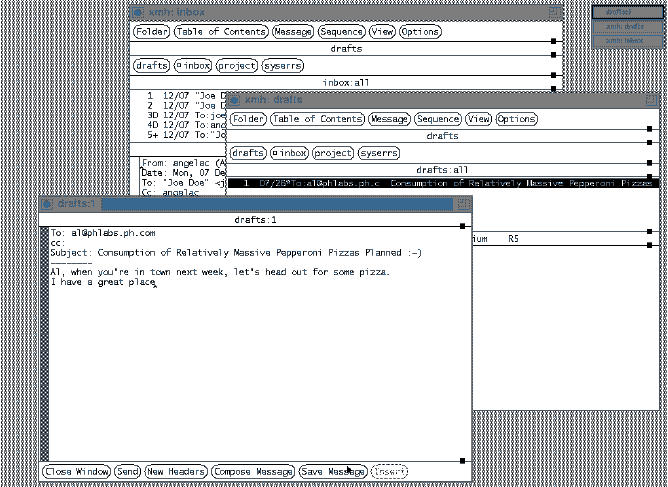Click resize icon on drafts:1 title bar

(x=463, y=204)
